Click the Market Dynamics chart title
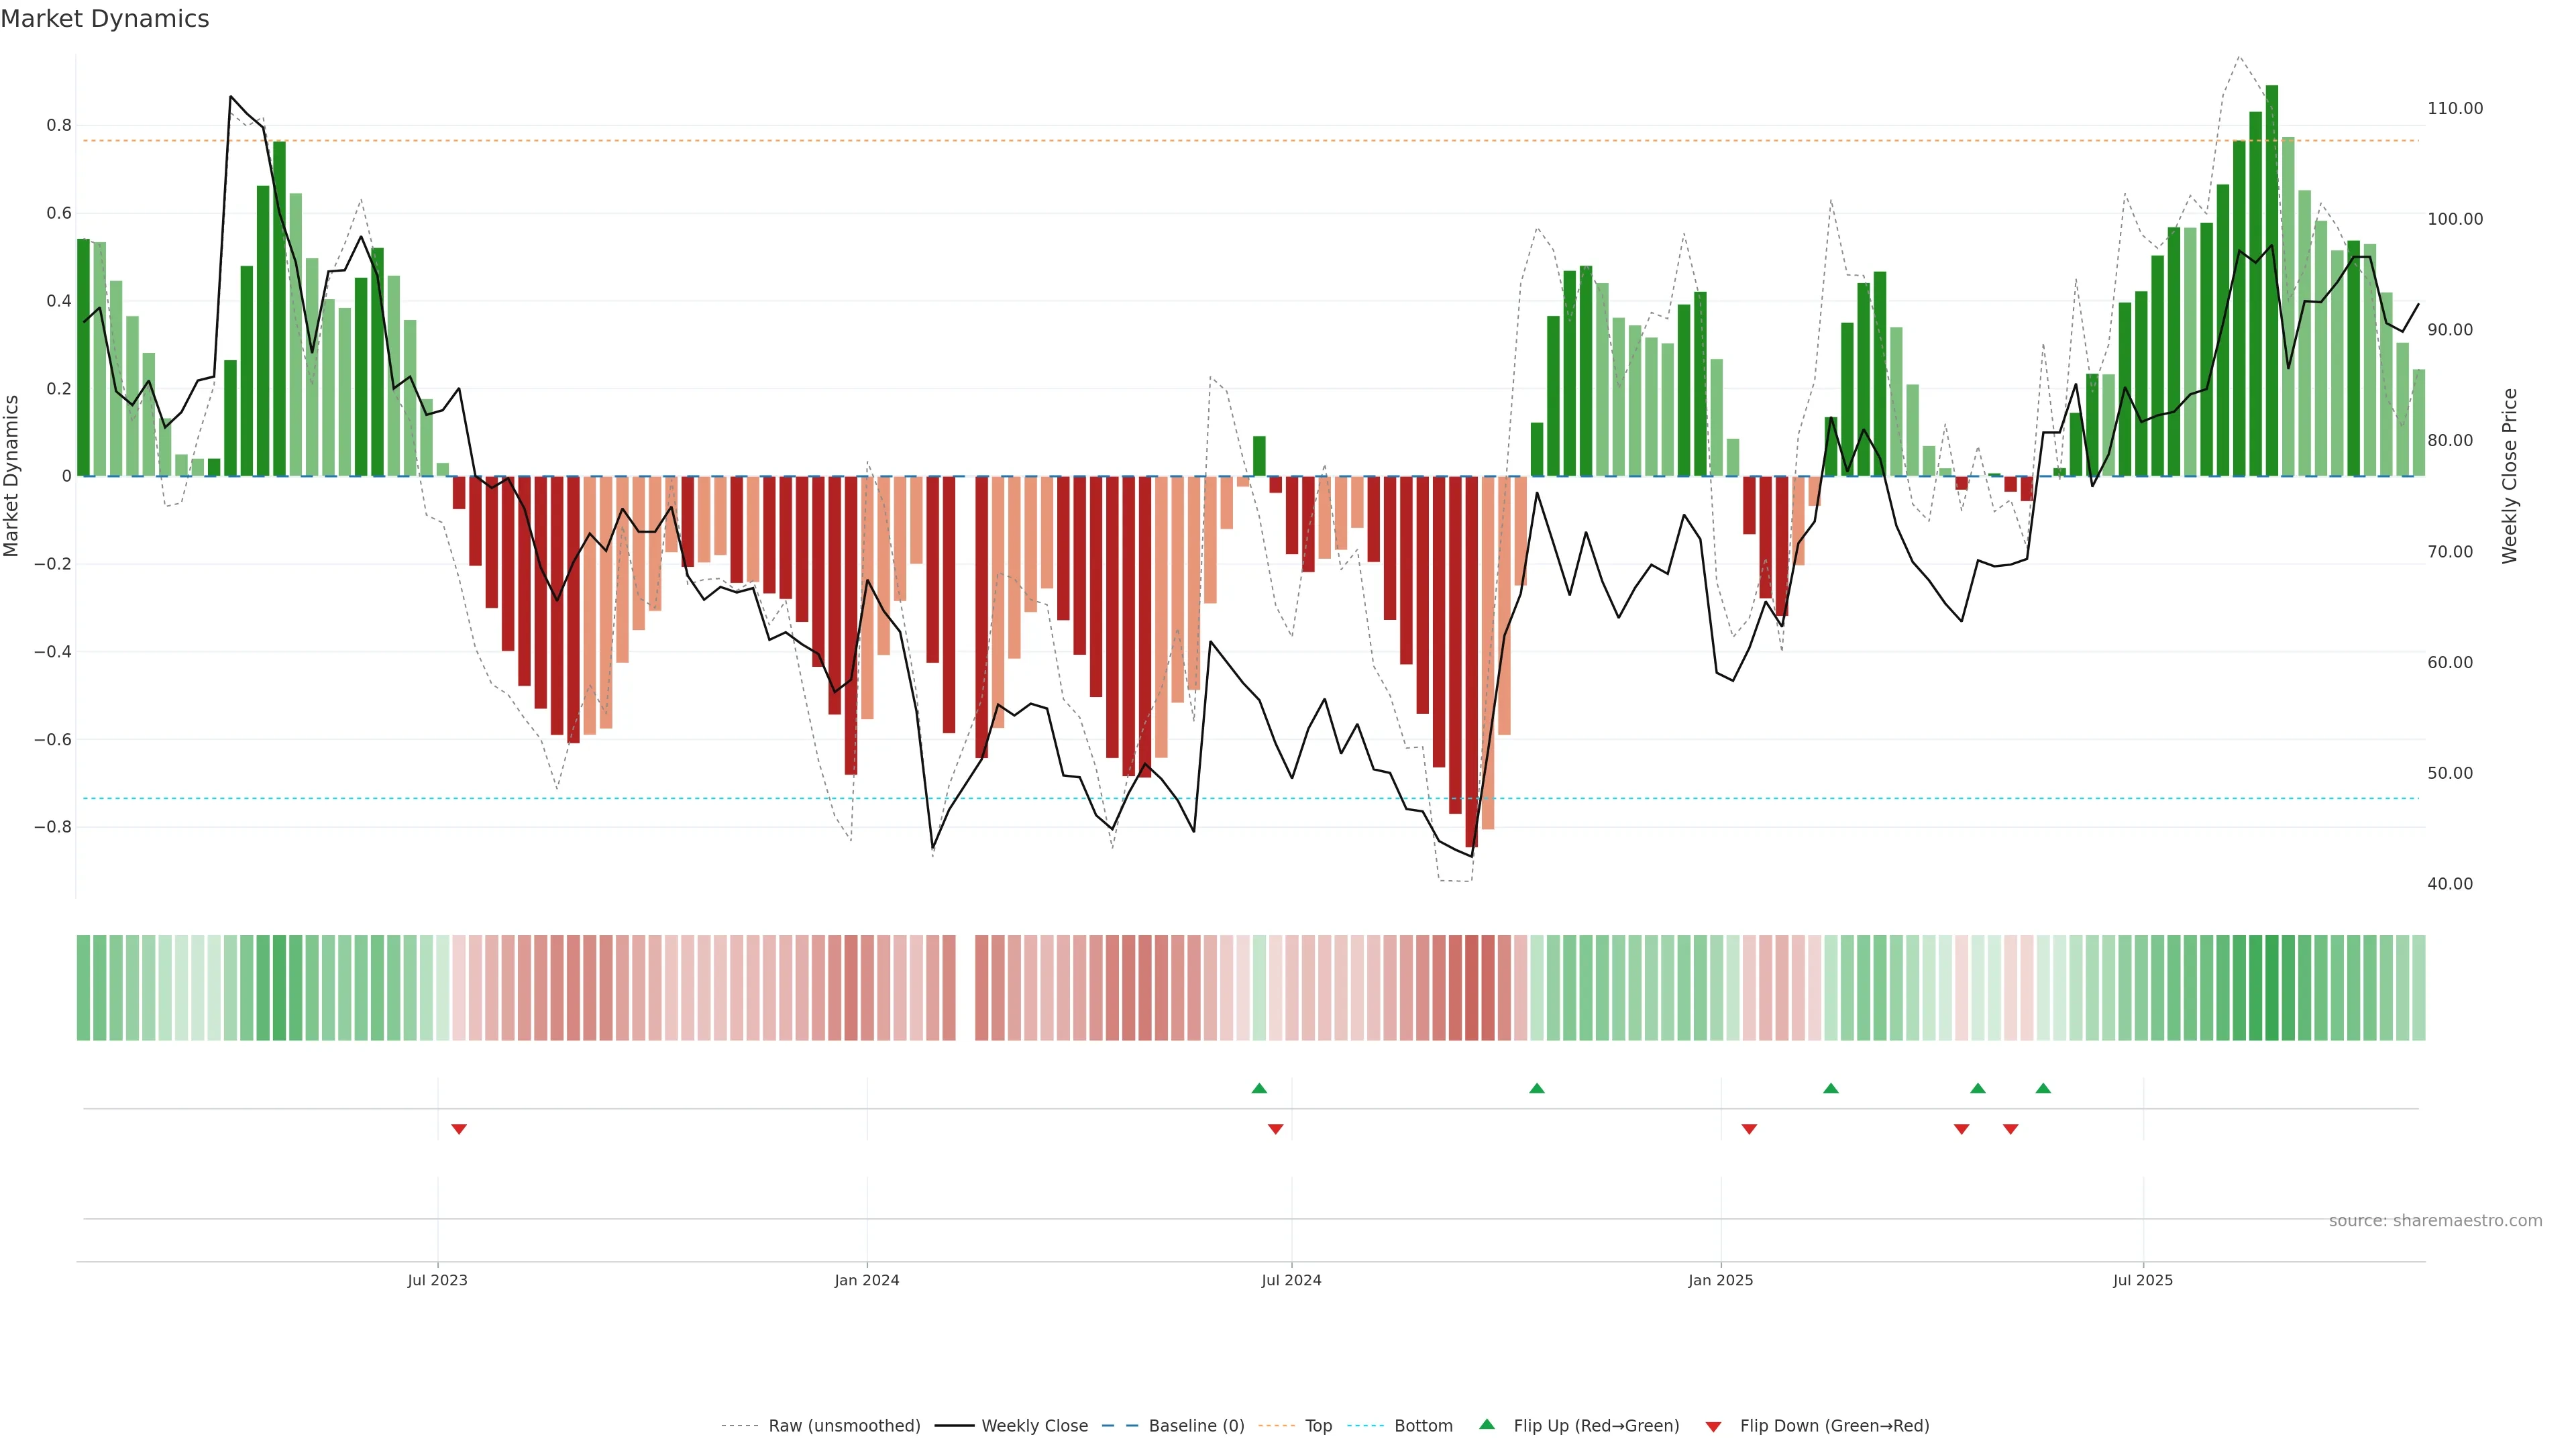Screen dimensions: 2576x1449 coord(105,19)
